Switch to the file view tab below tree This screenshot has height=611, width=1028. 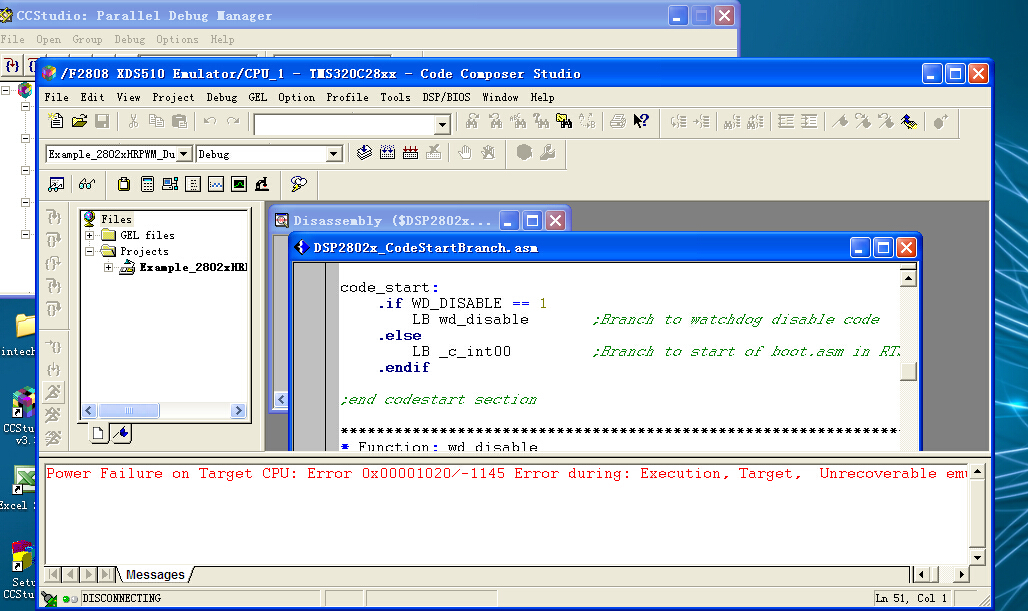tap(98, 433)
